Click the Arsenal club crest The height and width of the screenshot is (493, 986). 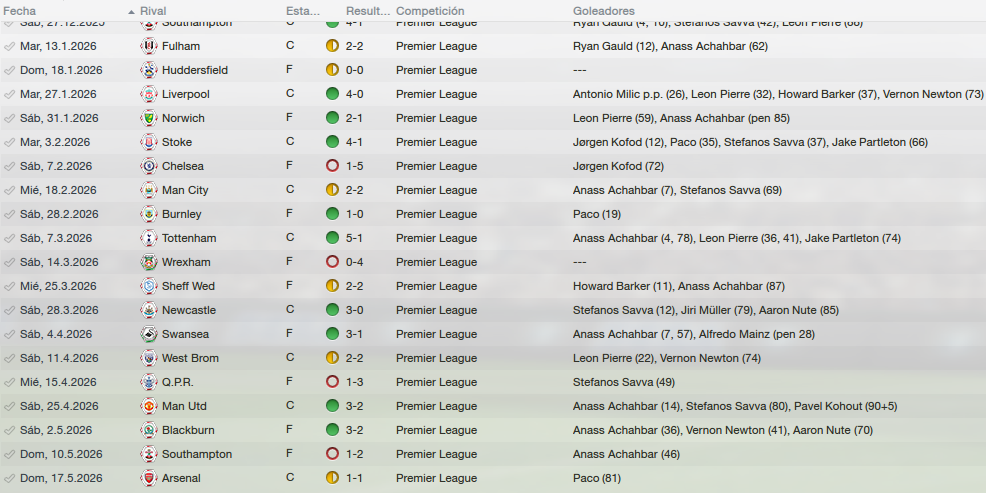point(148,478)
